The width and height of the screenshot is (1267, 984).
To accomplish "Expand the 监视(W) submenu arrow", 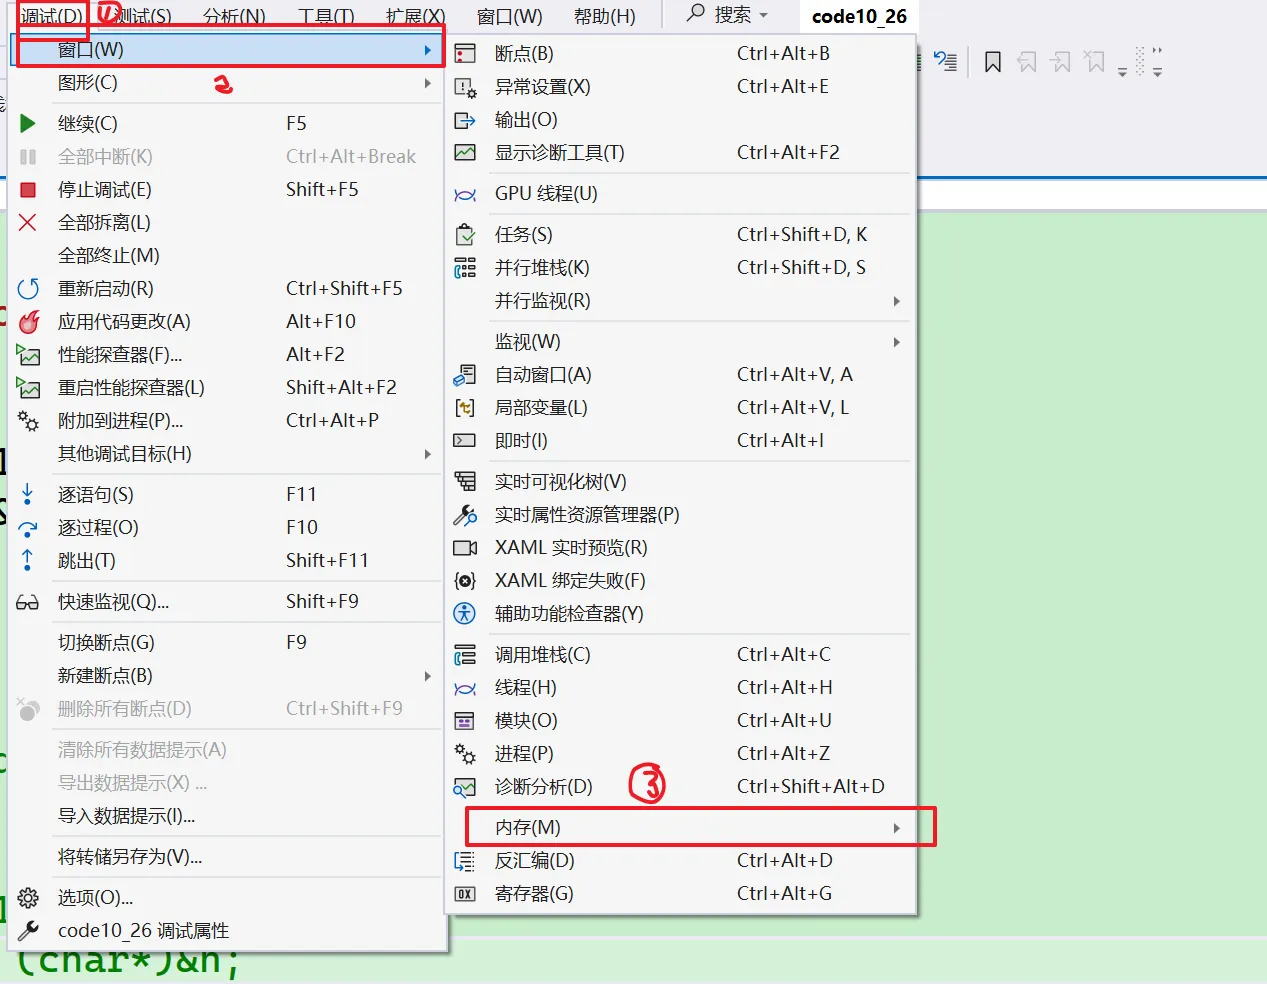I will (896, 342).
